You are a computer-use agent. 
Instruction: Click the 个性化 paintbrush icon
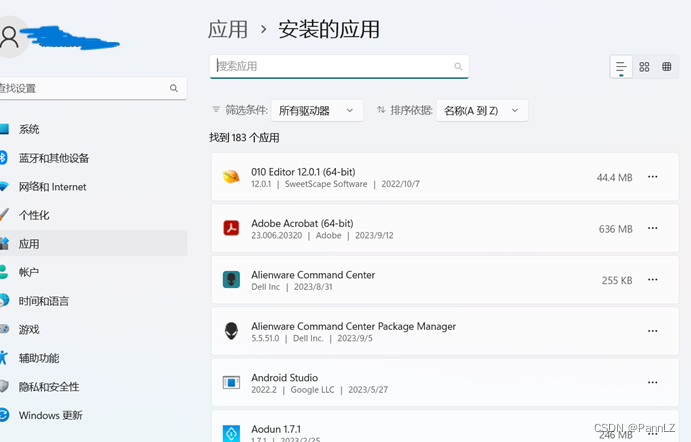[x=4, y=215]
